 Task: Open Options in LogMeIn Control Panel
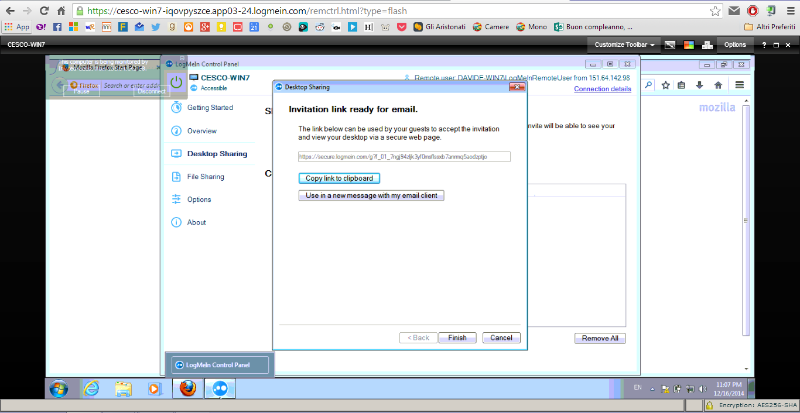tap(199, 200)
